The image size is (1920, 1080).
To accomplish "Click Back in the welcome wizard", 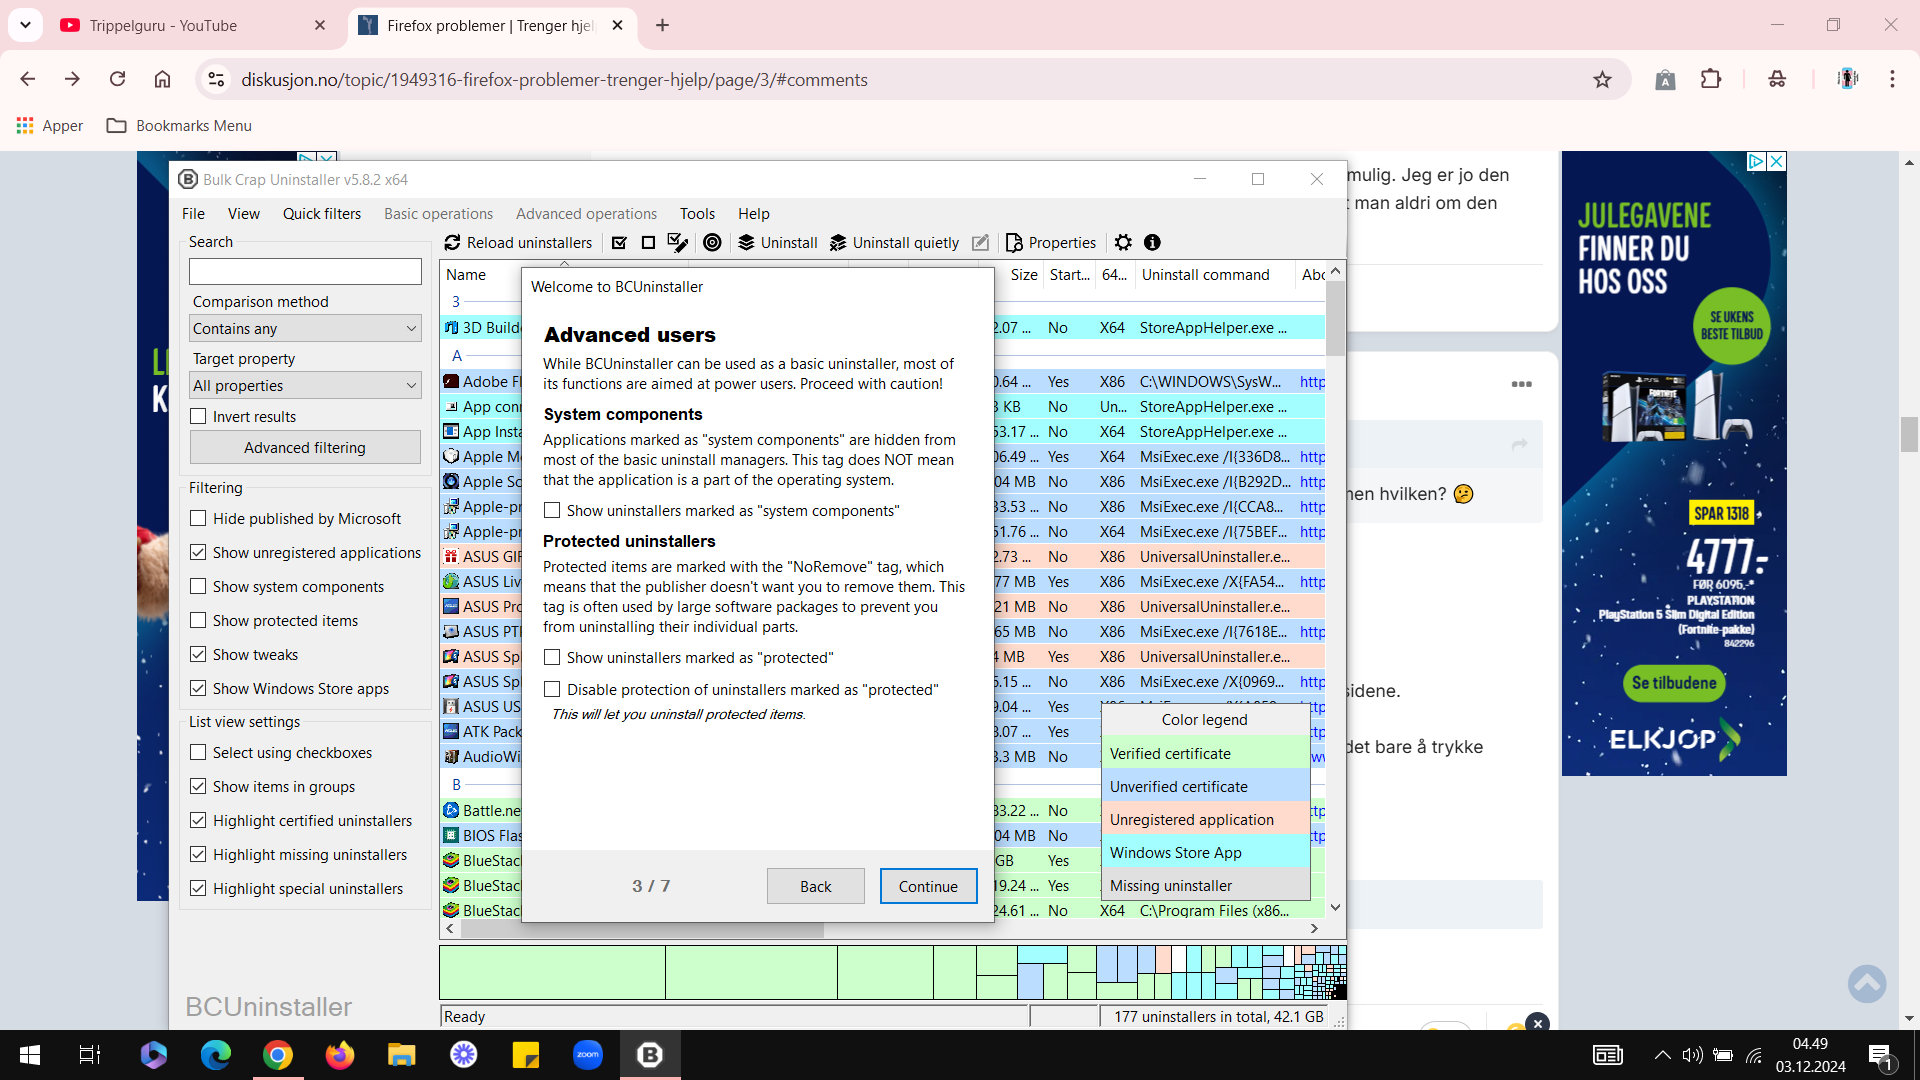I will [x=815, y=886].
